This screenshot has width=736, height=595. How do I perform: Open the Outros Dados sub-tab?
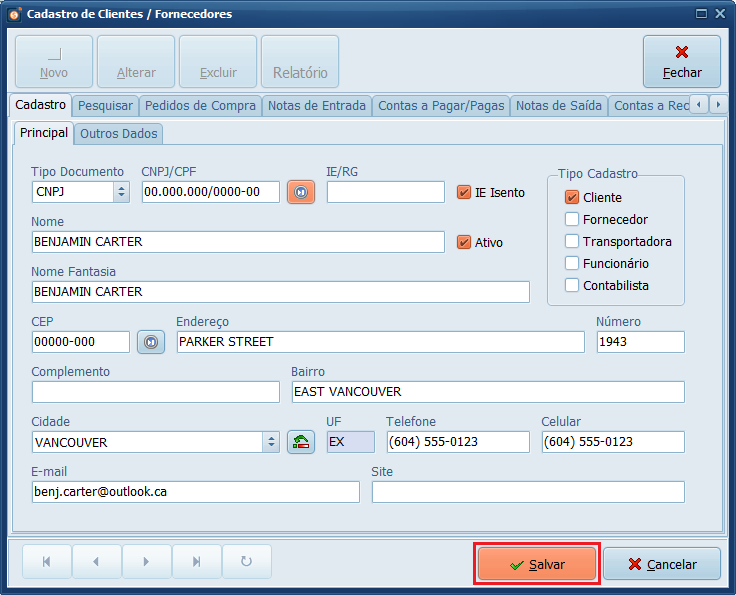click(119, 133)
